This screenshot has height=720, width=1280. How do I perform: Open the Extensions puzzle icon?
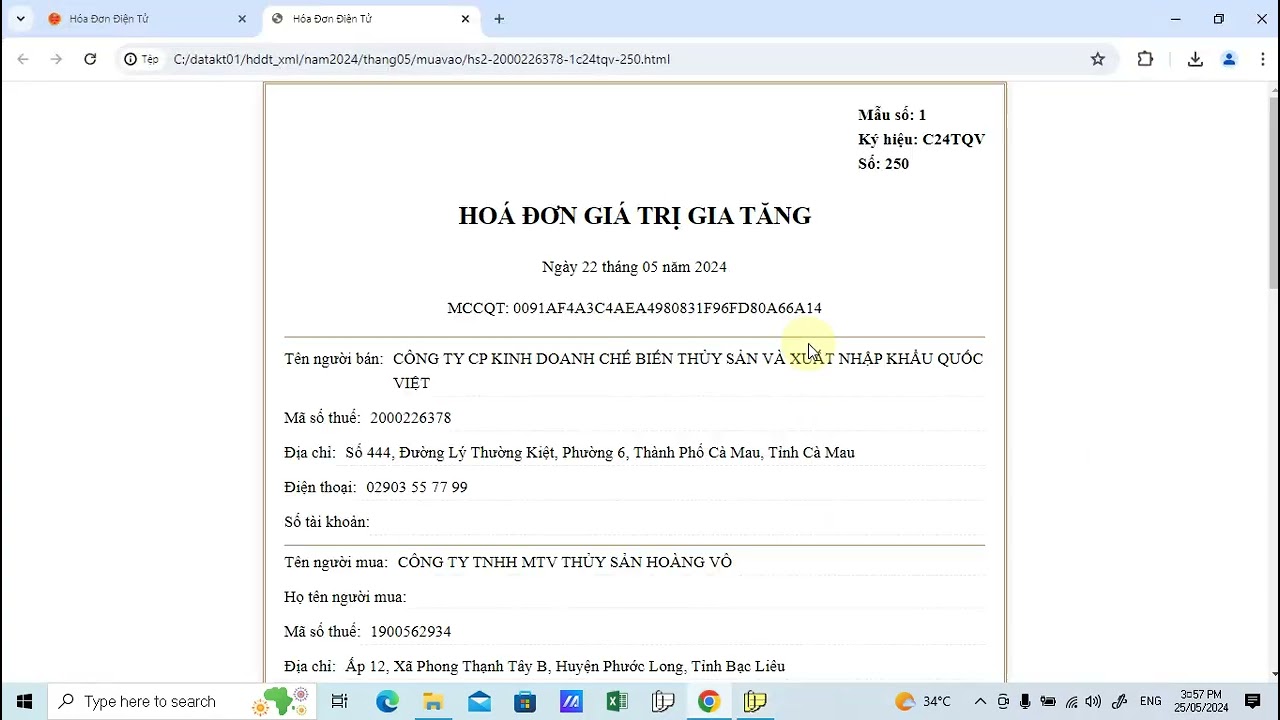[1146, 59]
